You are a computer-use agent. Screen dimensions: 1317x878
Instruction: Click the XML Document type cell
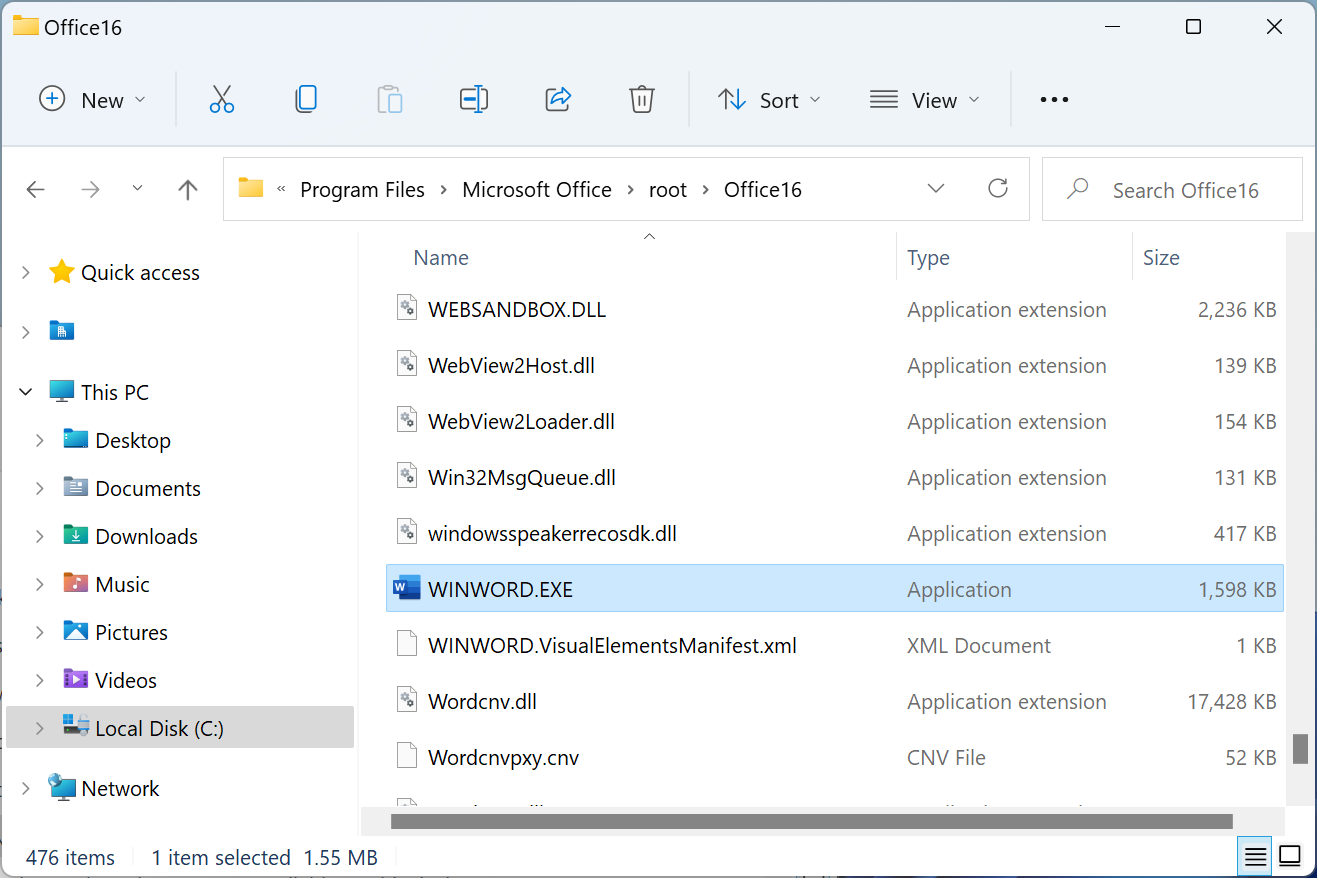click(979, 646)
